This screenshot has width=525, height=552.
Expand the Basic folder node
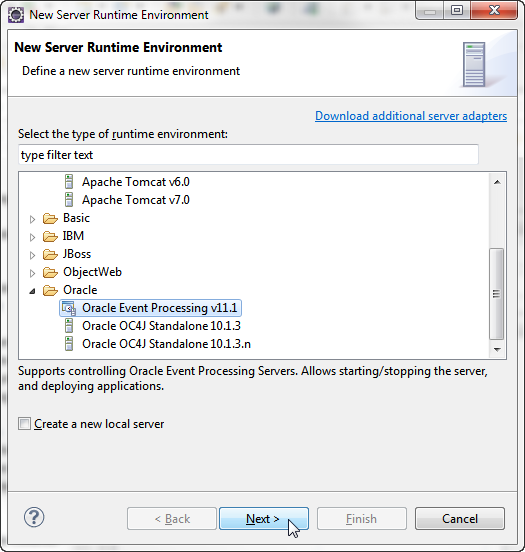[32, 219]
